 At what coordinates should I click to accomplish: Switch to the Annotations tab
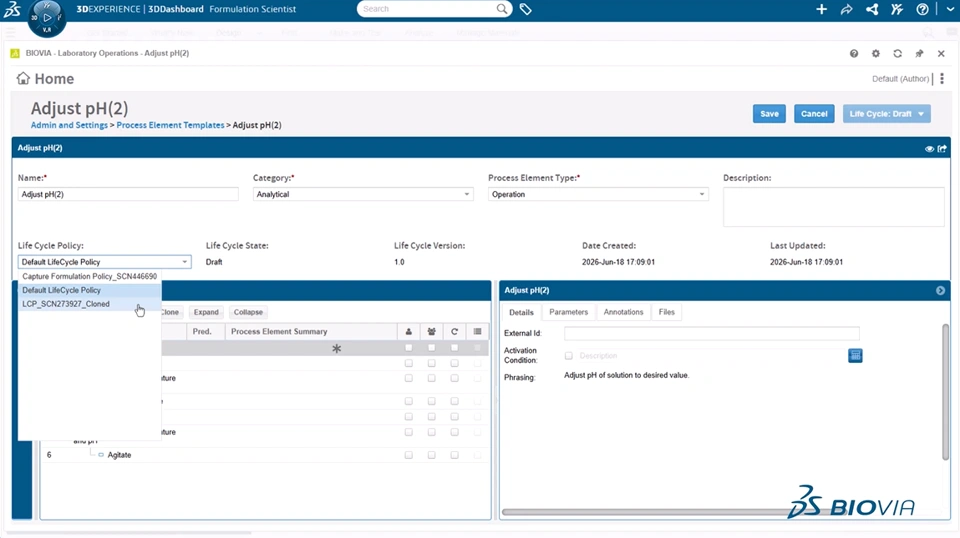tap(623, 312)
